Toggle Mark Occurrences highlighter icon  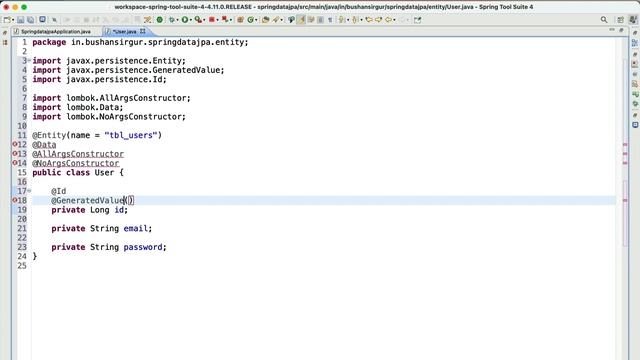tap(301, 20)
